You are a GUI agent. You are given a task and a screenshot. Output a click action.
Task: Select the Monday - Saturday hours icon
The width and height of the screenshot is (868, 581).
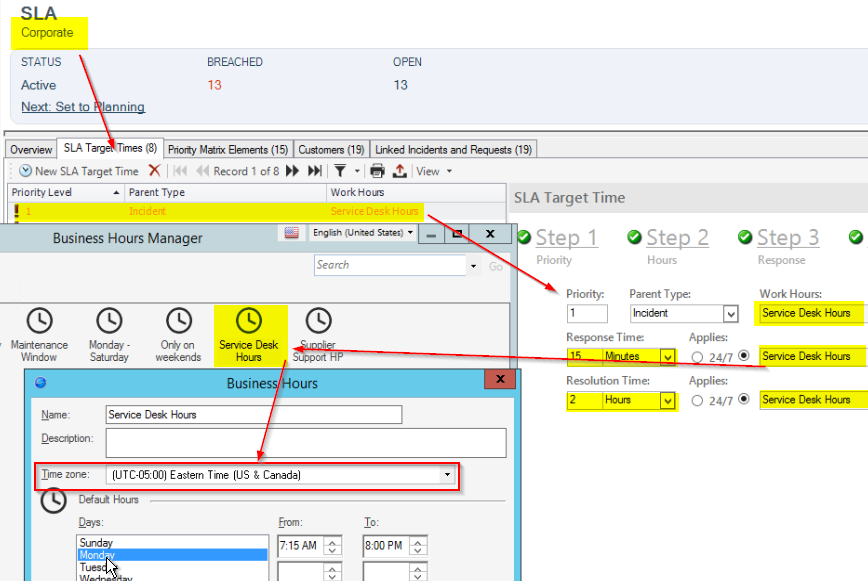[x=108, y=322]
